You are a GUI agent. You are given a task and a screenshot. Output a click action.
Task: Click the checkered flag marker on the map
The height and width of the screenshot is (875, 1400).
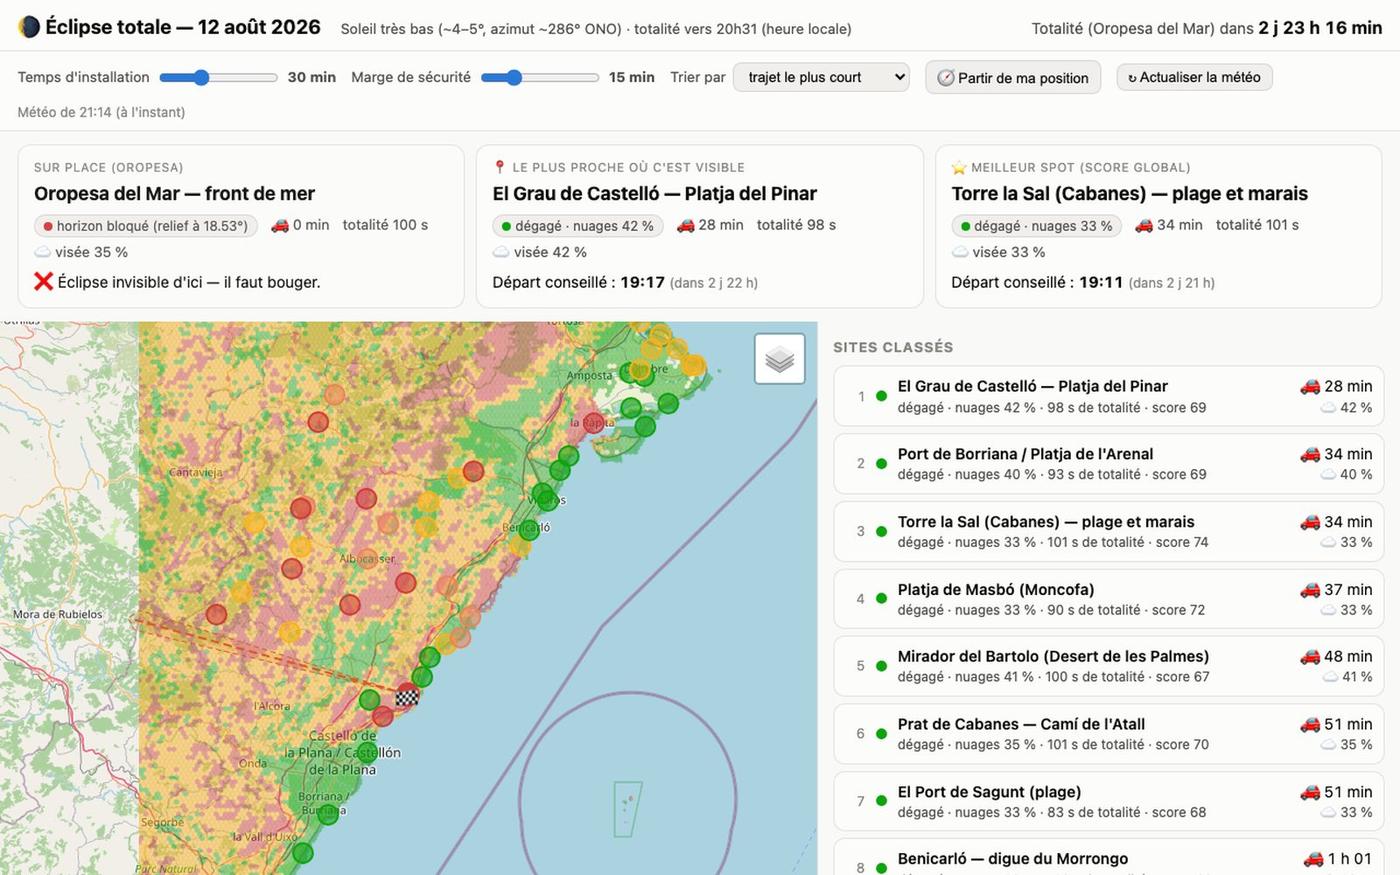406,695
